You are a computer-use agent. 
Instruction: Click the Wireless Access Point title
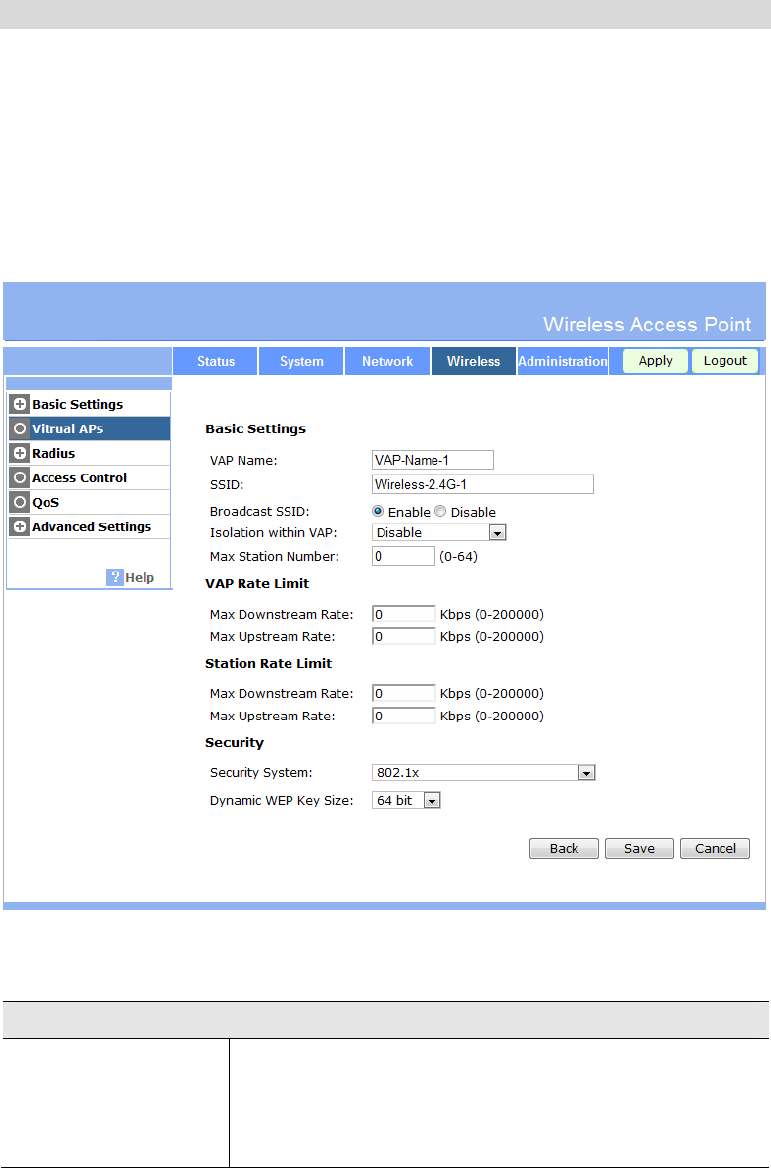647,325
